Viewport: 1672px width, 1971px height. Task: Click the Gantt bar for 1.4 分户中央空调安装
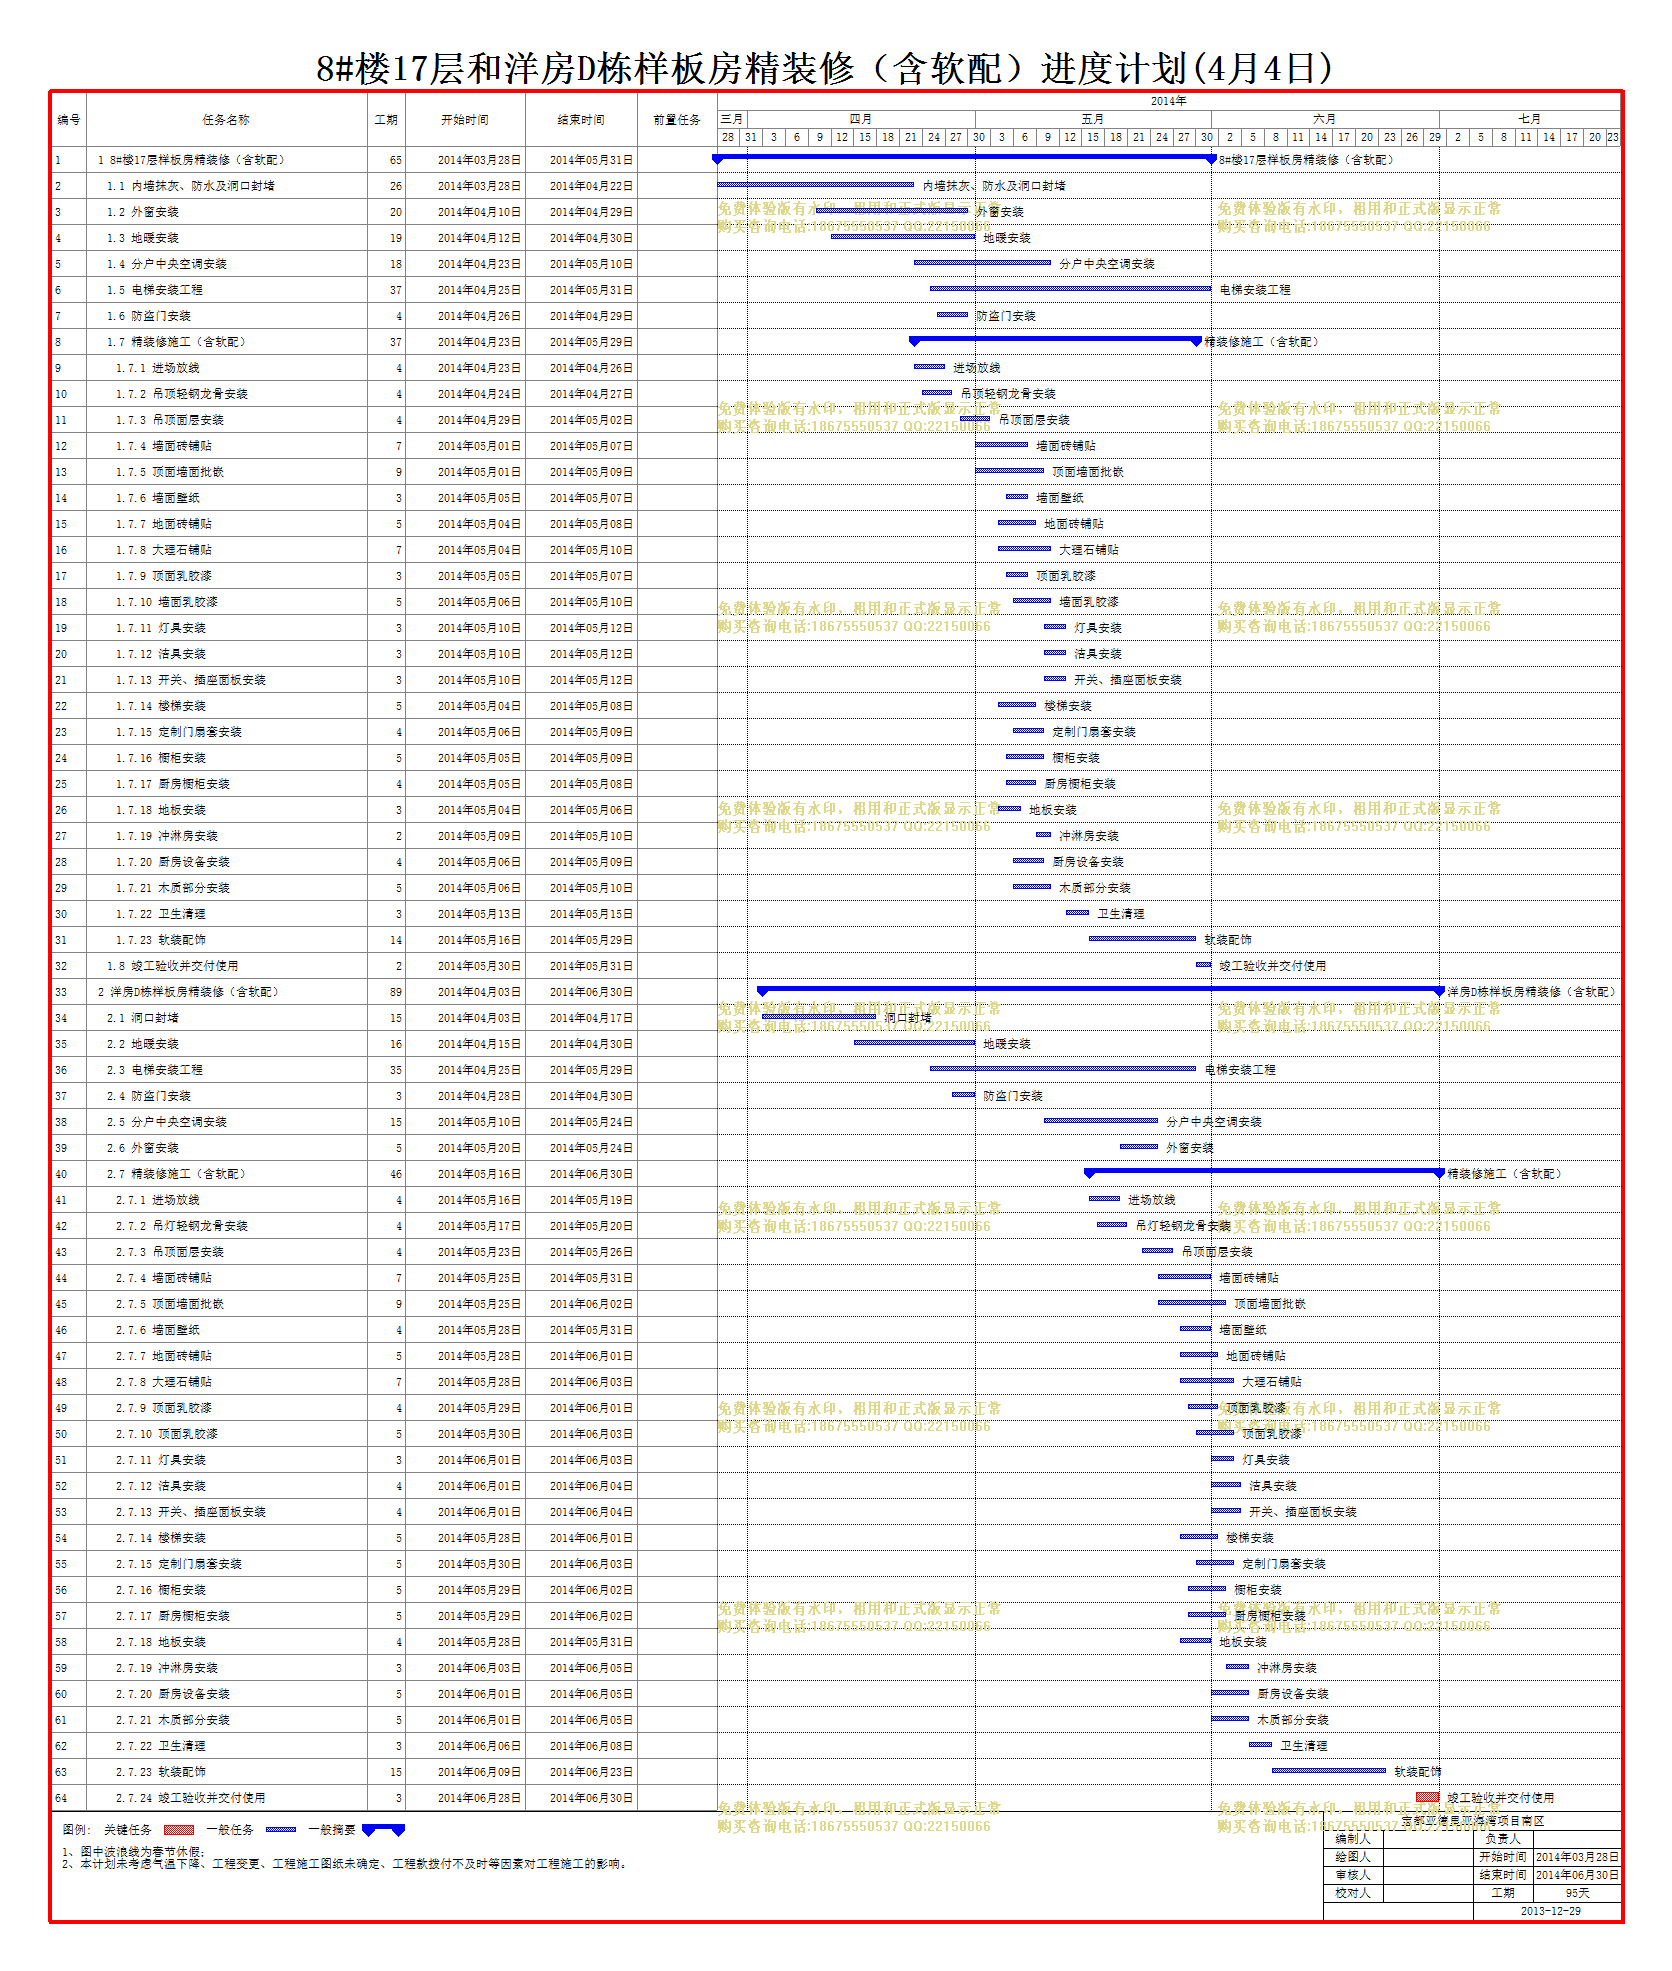point(982,262)
